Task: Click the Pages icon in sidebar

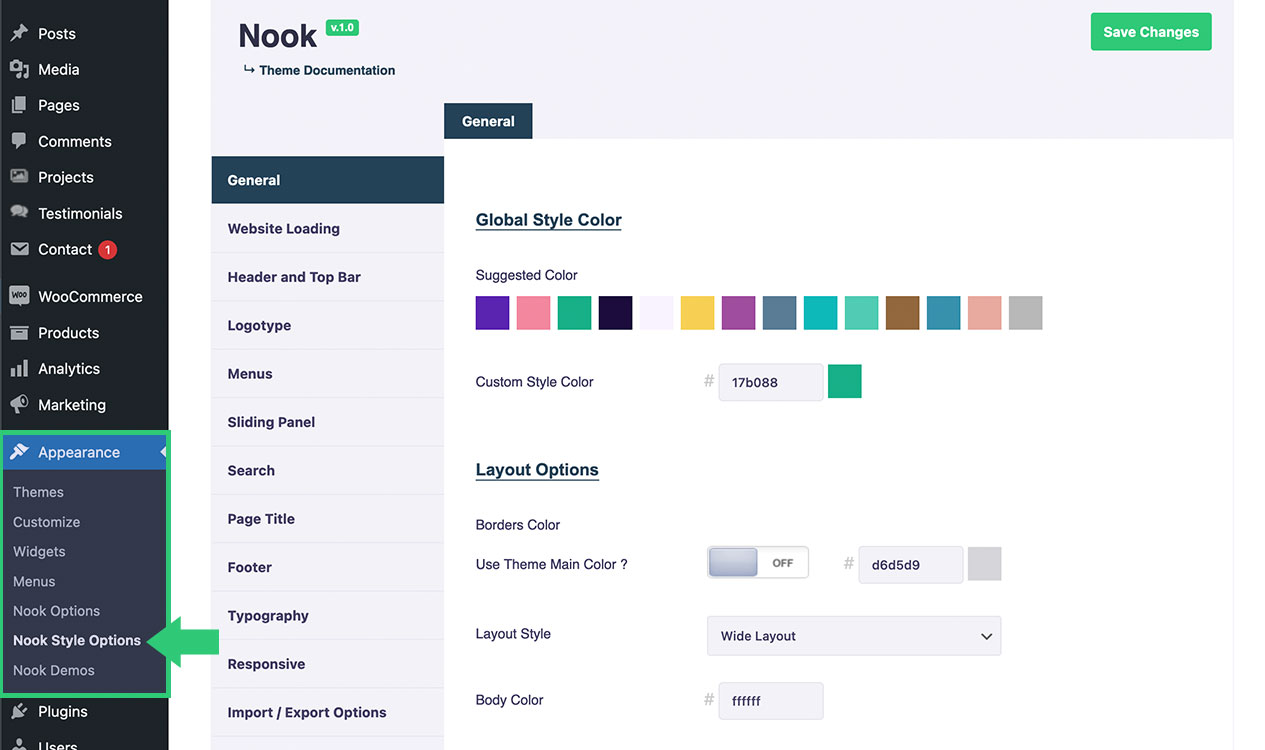Action: [x=19, y=105]
